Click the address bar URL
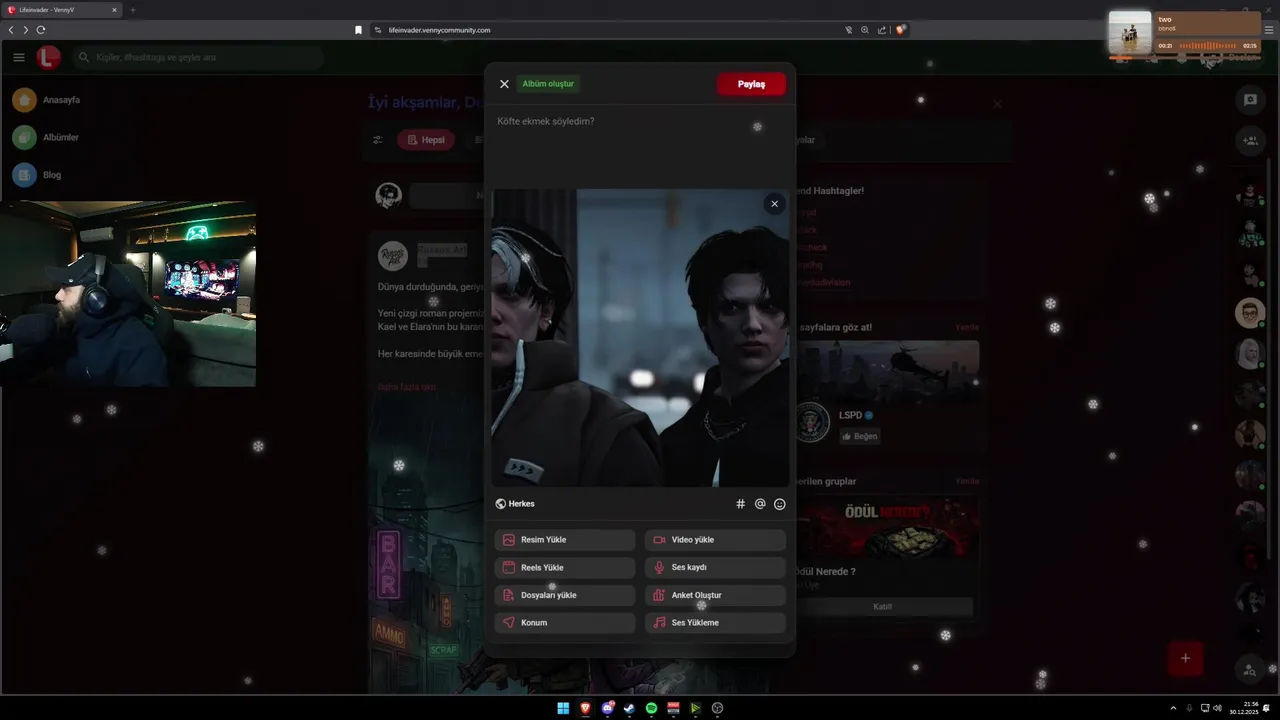This screenshot has height=720, width=1280. coord(439,30)
